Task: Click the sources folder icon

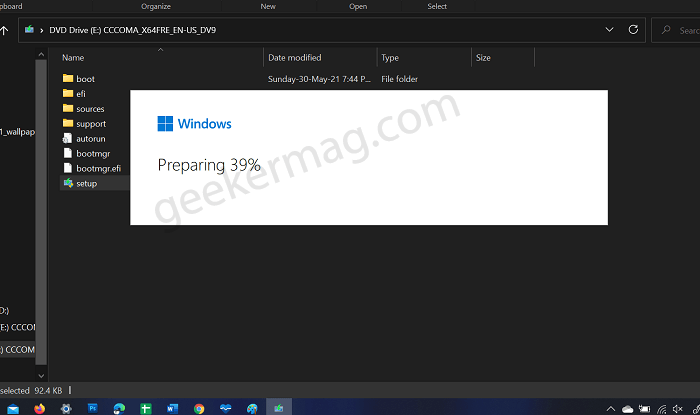Action: coord(68,108)
